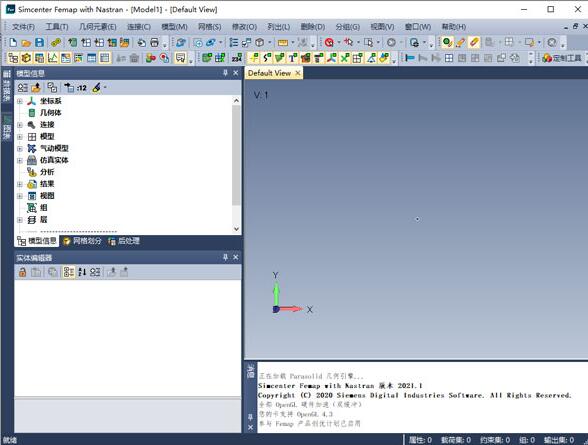This screenshot has width=588, height=445.
Task: Open the 几何元素(E) menu
Action: (x=98, y=27)
